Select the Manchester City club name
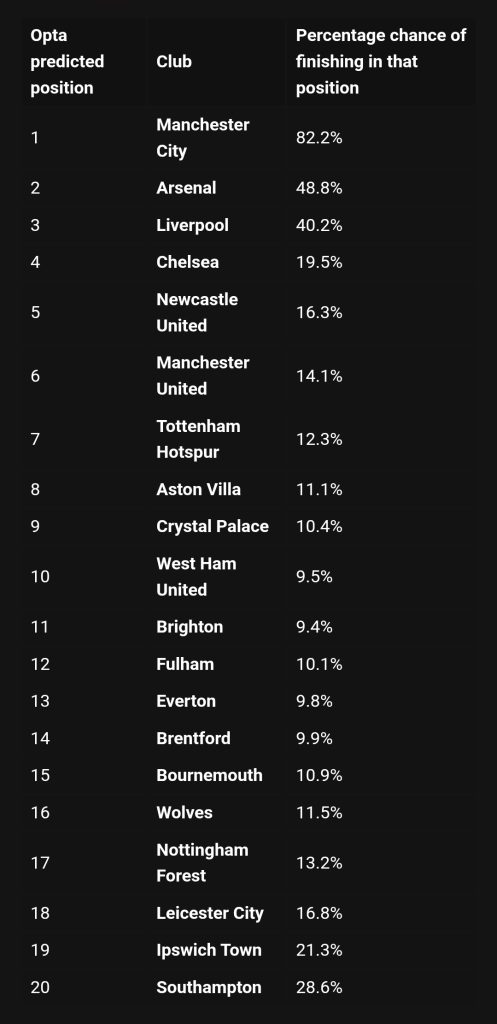497x1024 pixels. click(x=202, y=138)
